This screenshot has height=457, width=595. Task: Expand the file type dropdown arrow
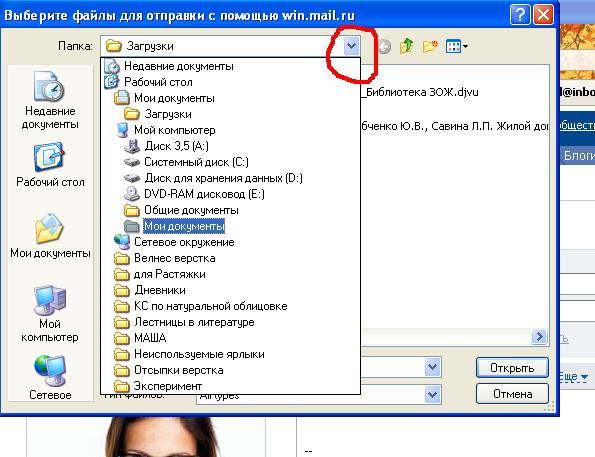pyautogui.click(x=433, y=395)
